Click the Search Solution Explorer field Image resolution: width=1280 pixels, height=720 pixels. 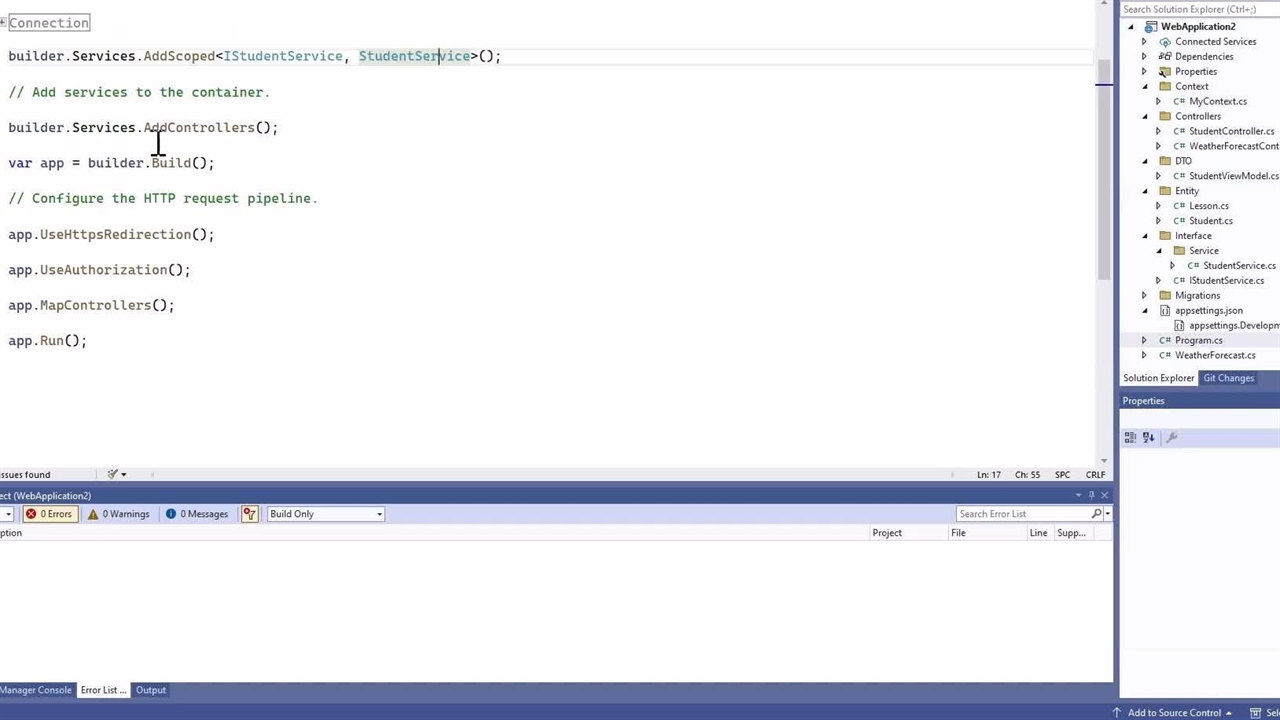coord(1196,9)
